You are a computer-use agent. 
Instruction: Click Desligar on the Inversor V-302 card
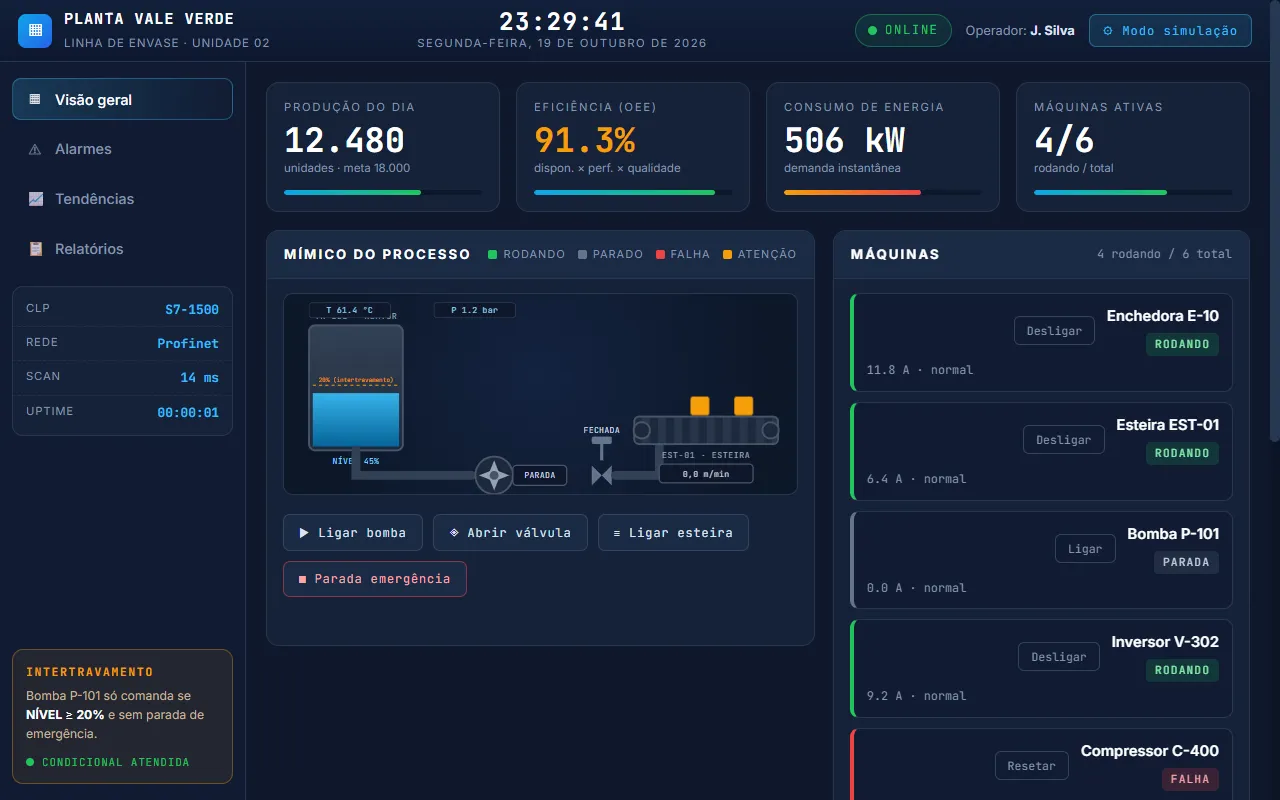pos(1058,657)
